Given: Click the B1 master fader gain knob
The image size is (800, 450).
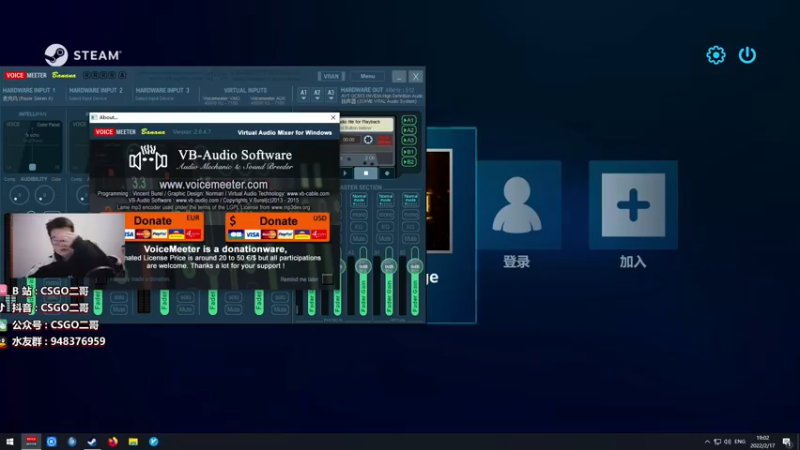Looking at the screenshot, I should coord(389,266).
